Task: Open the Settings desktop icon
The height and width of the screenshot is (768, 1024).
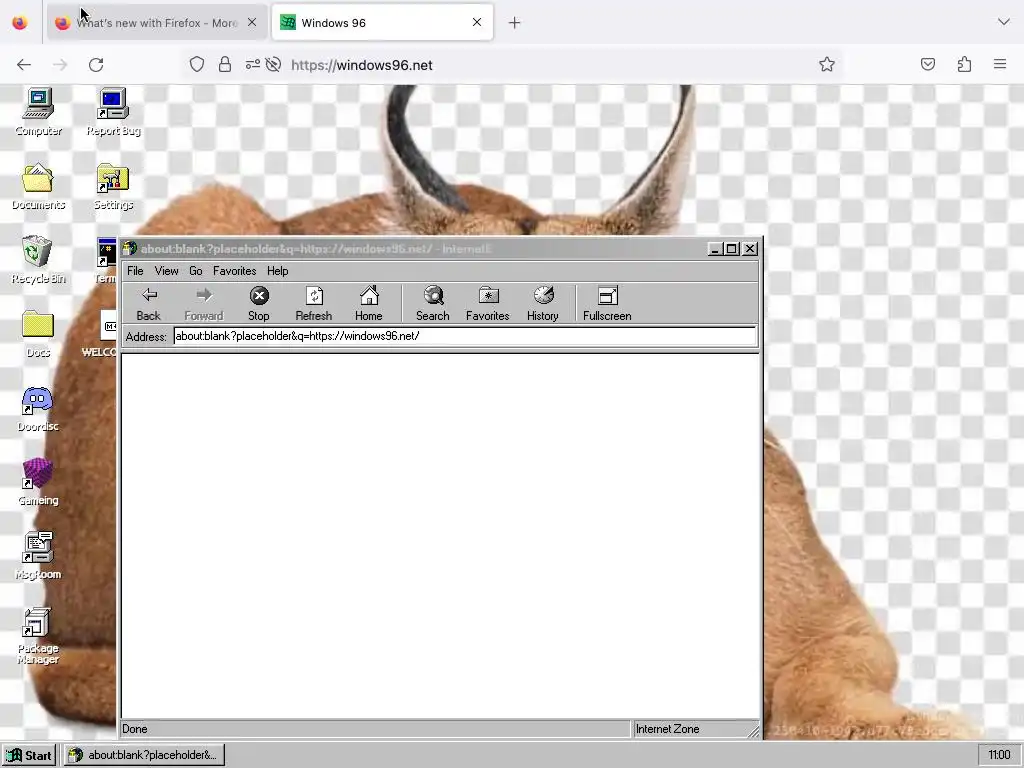Action: [113, 186]
